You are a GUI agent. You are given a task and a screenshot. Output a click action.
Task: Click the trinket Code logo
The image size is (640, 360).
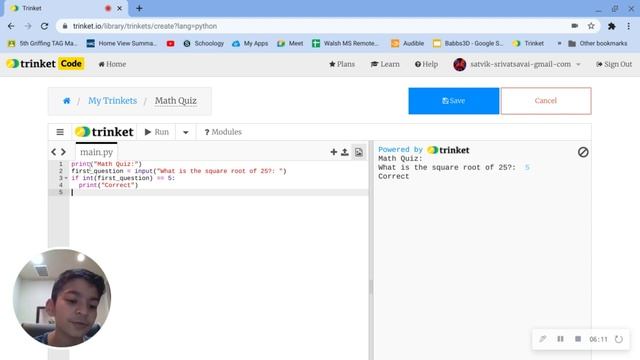(x=45, y=64)
